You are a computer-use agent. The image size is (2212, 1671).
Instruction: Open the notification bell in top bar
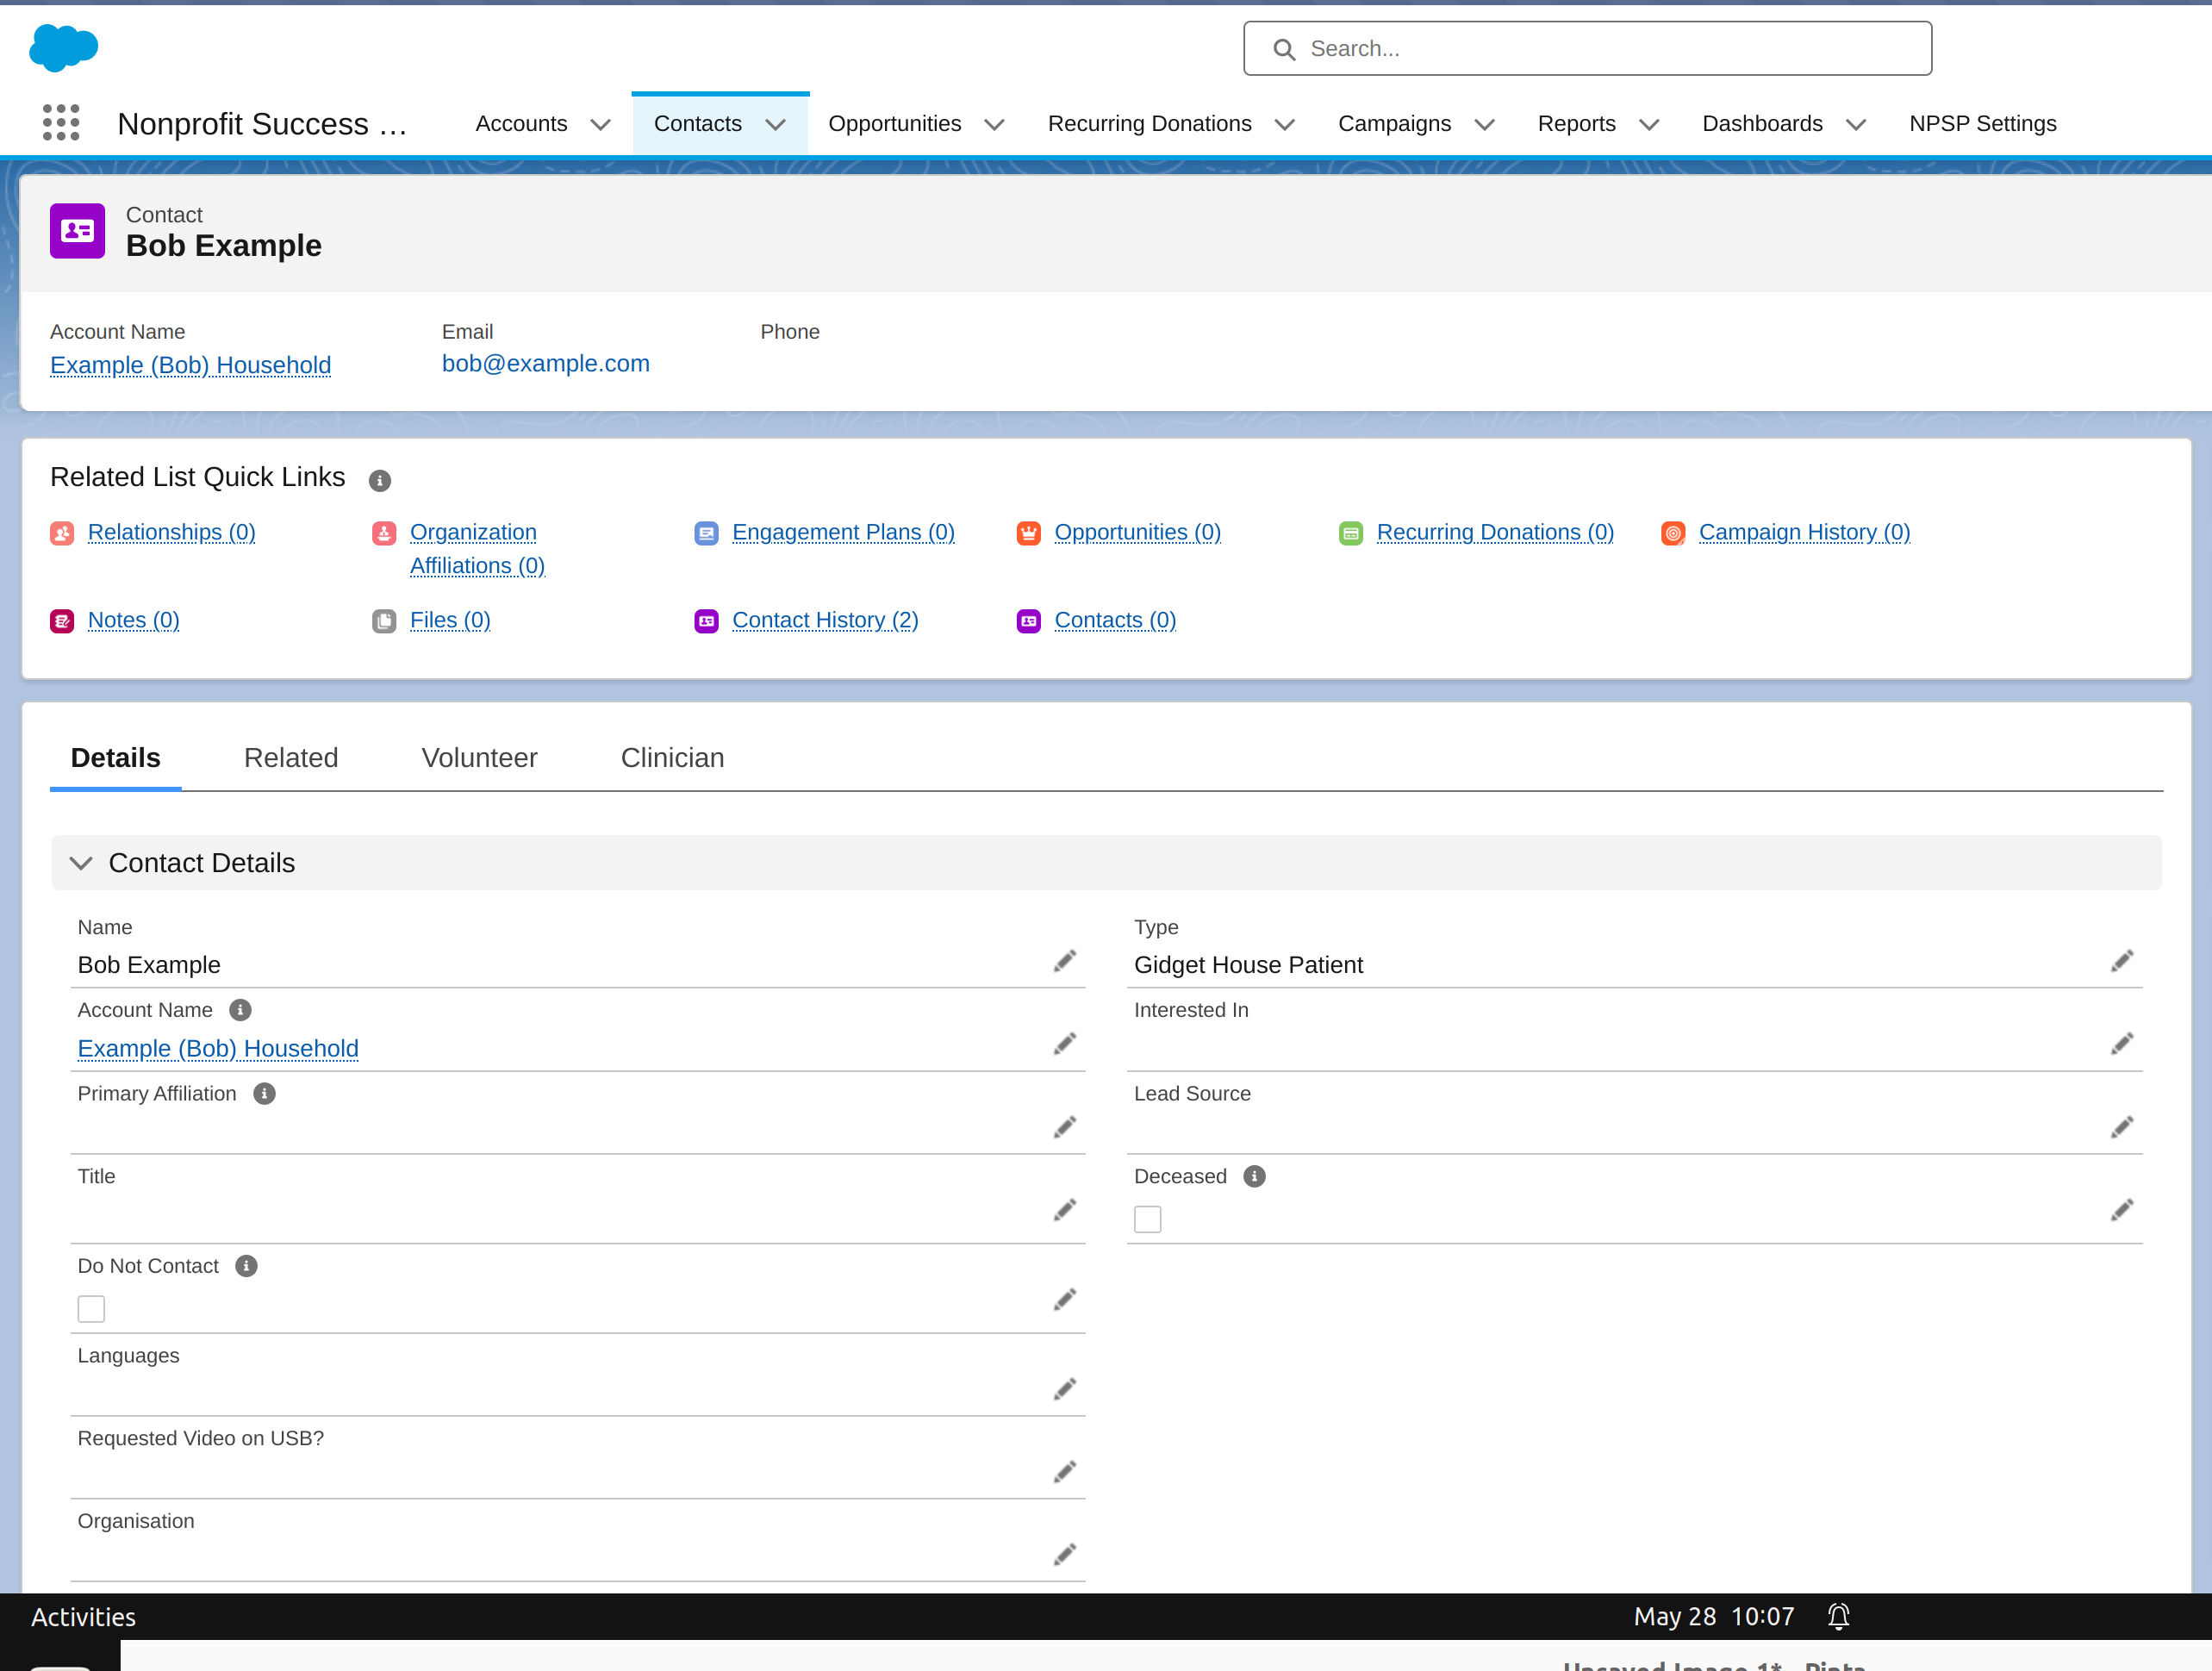coord(1838,1616)
